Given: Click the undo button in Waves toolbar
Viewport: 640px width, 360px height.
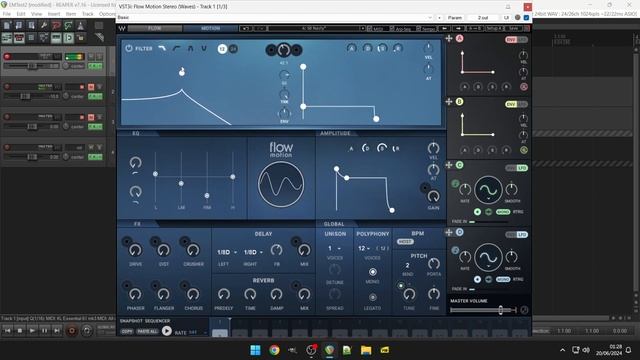Looking at the screenshot, I should click(245, 29).
